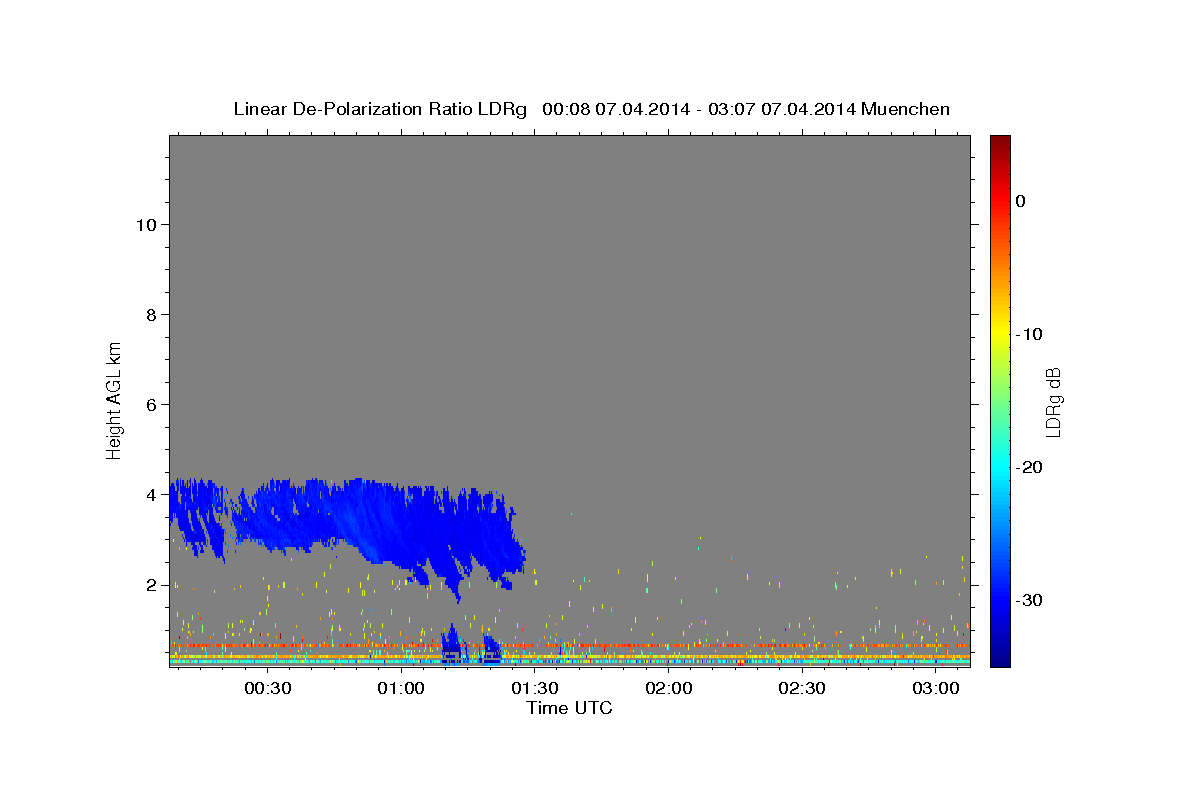Click the height tick label 8

click(151, 315)
